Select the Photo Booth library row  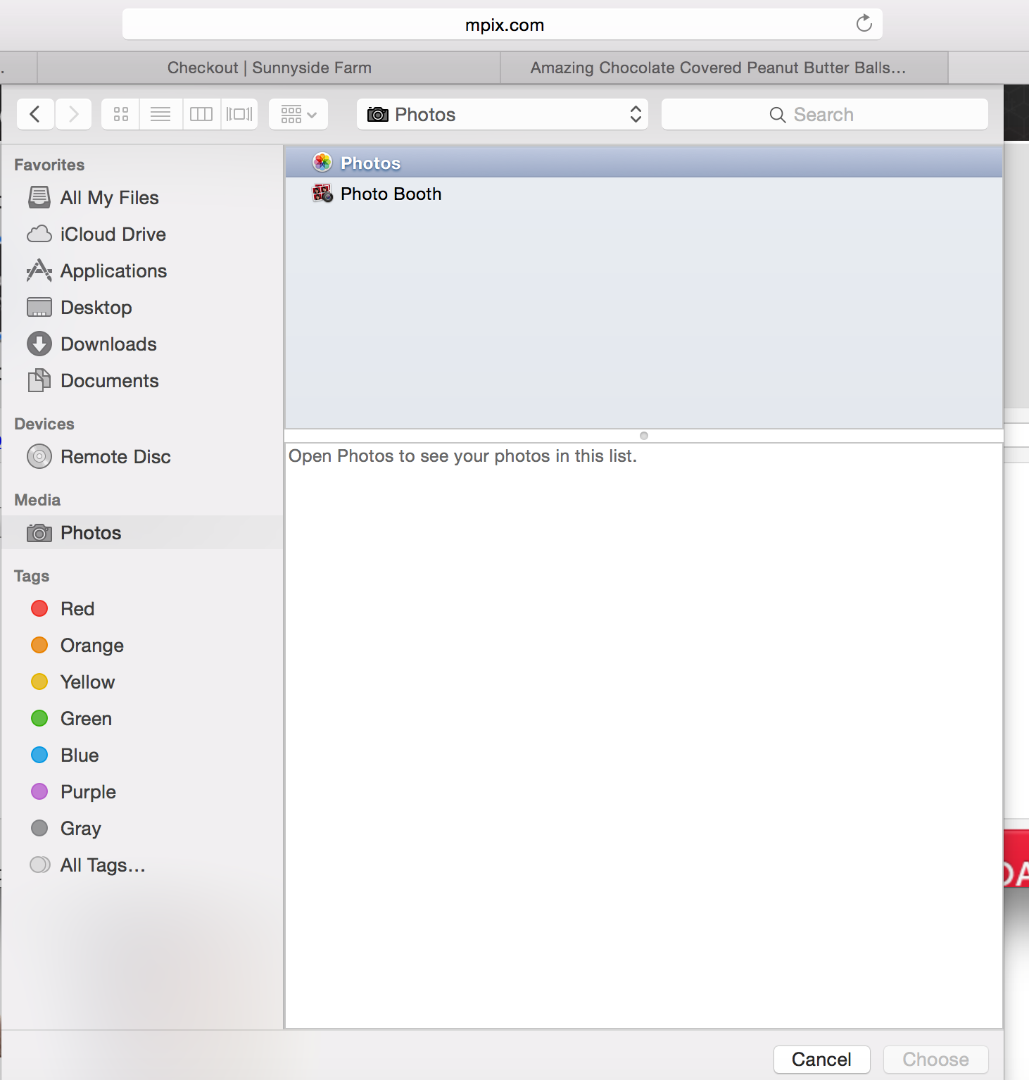tap(644, 194)
